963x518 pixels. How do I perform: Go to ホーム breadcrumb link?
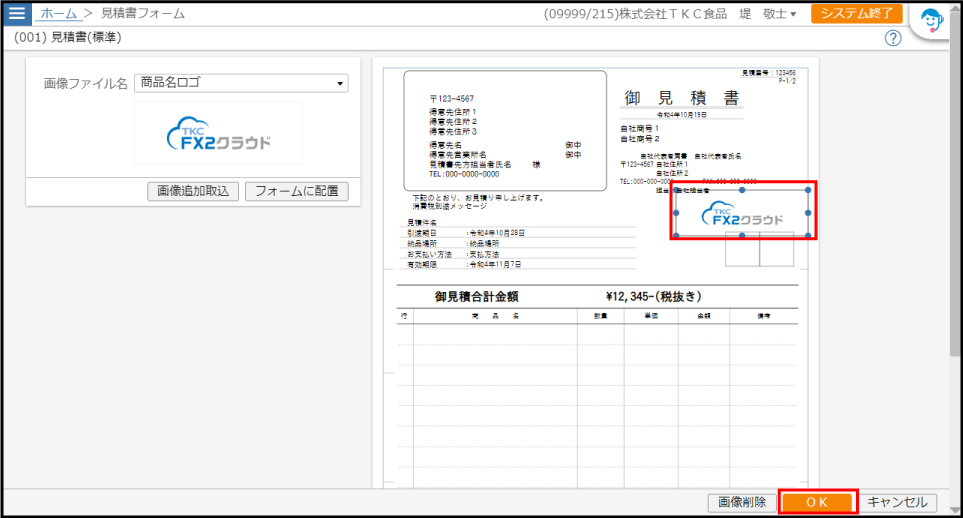58,14
